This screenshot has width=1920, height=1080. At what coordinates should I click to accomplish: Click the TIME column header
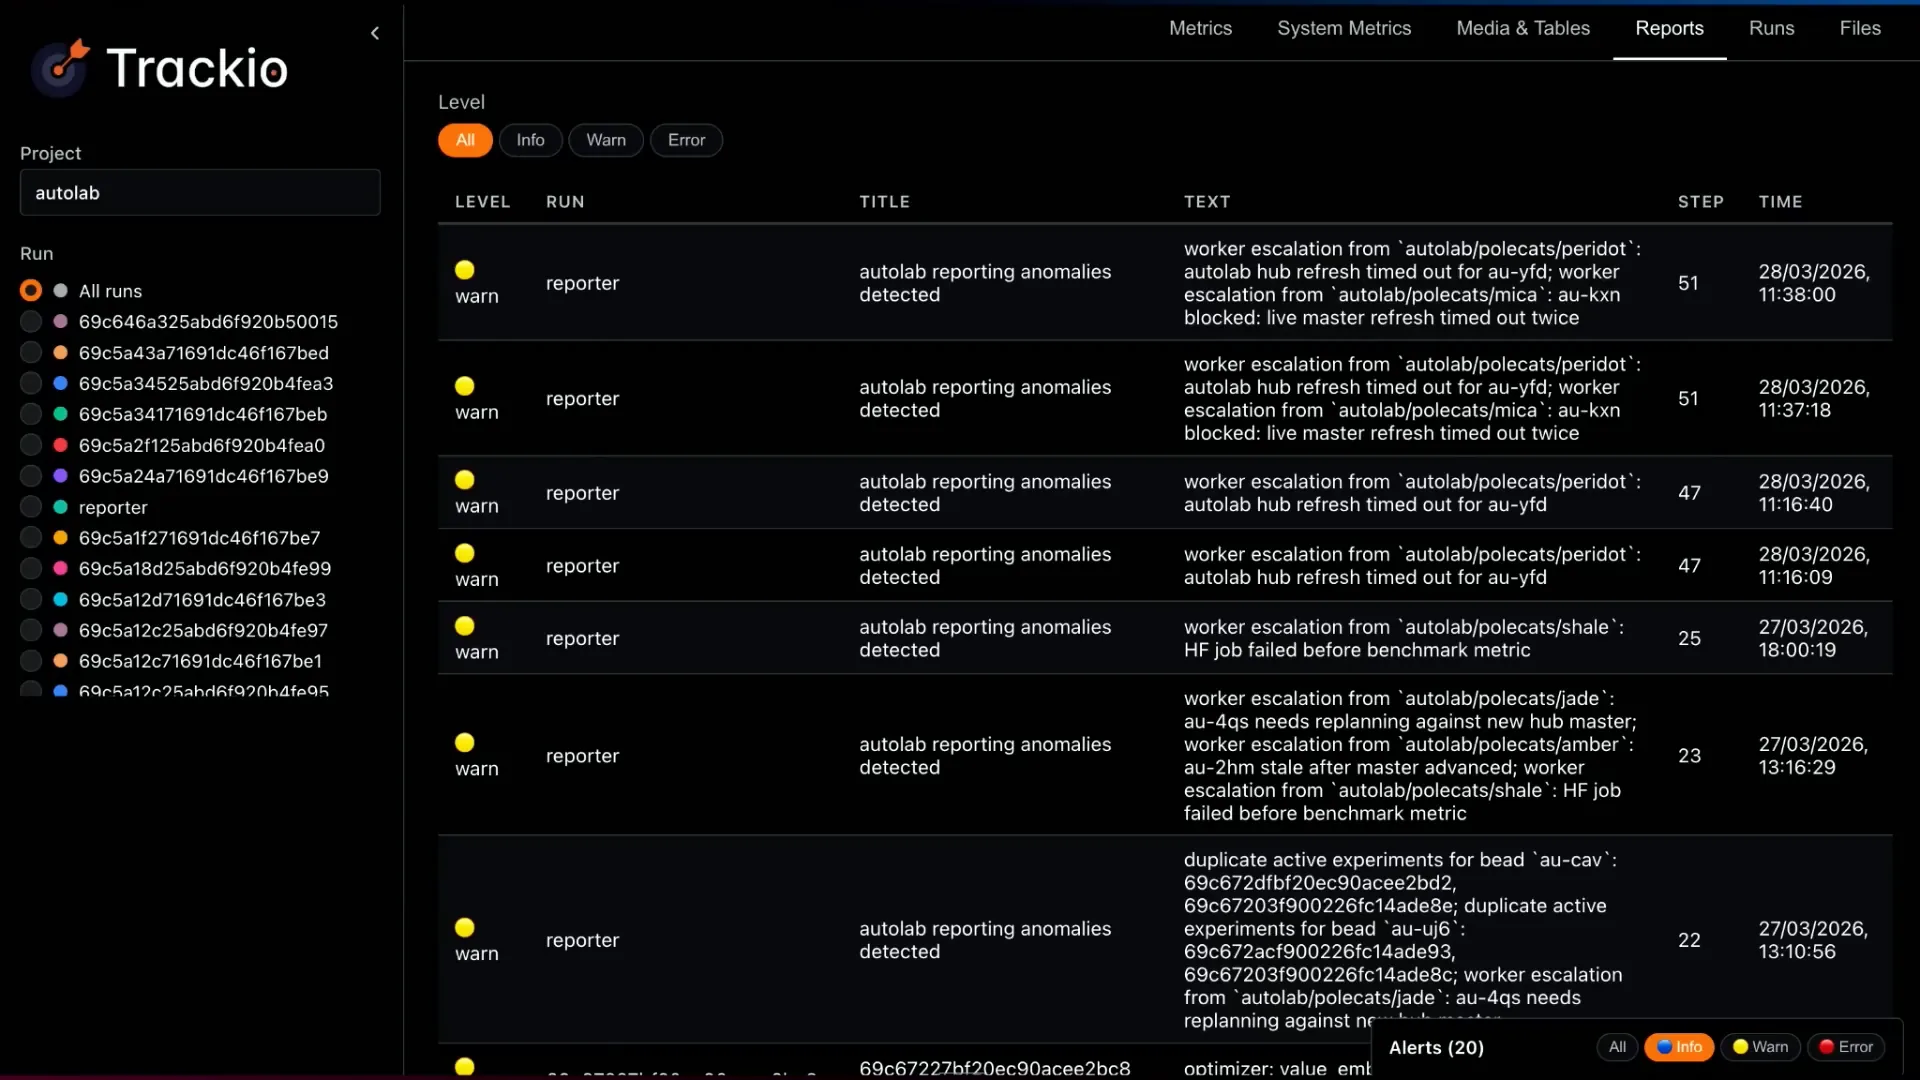[x=1780, y=201]
